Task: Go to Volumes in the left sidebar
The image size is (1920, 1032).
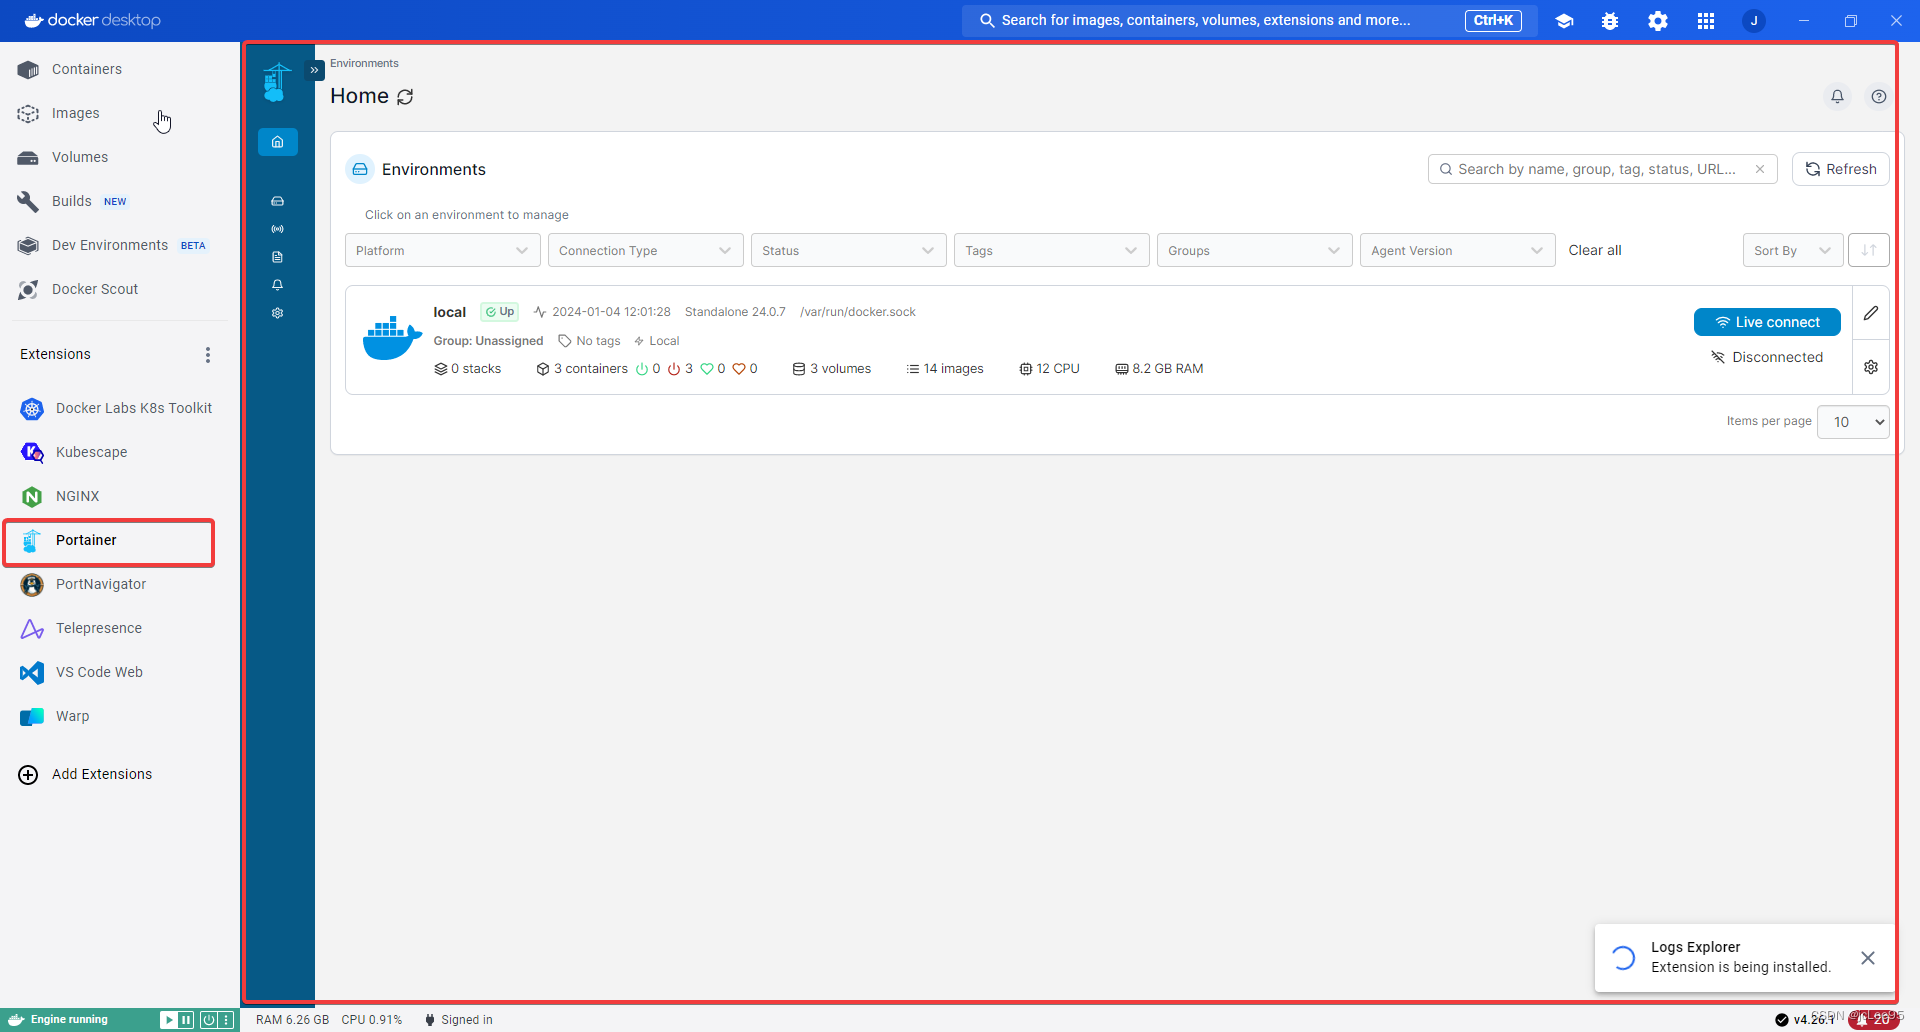Action: pos(120,157)
